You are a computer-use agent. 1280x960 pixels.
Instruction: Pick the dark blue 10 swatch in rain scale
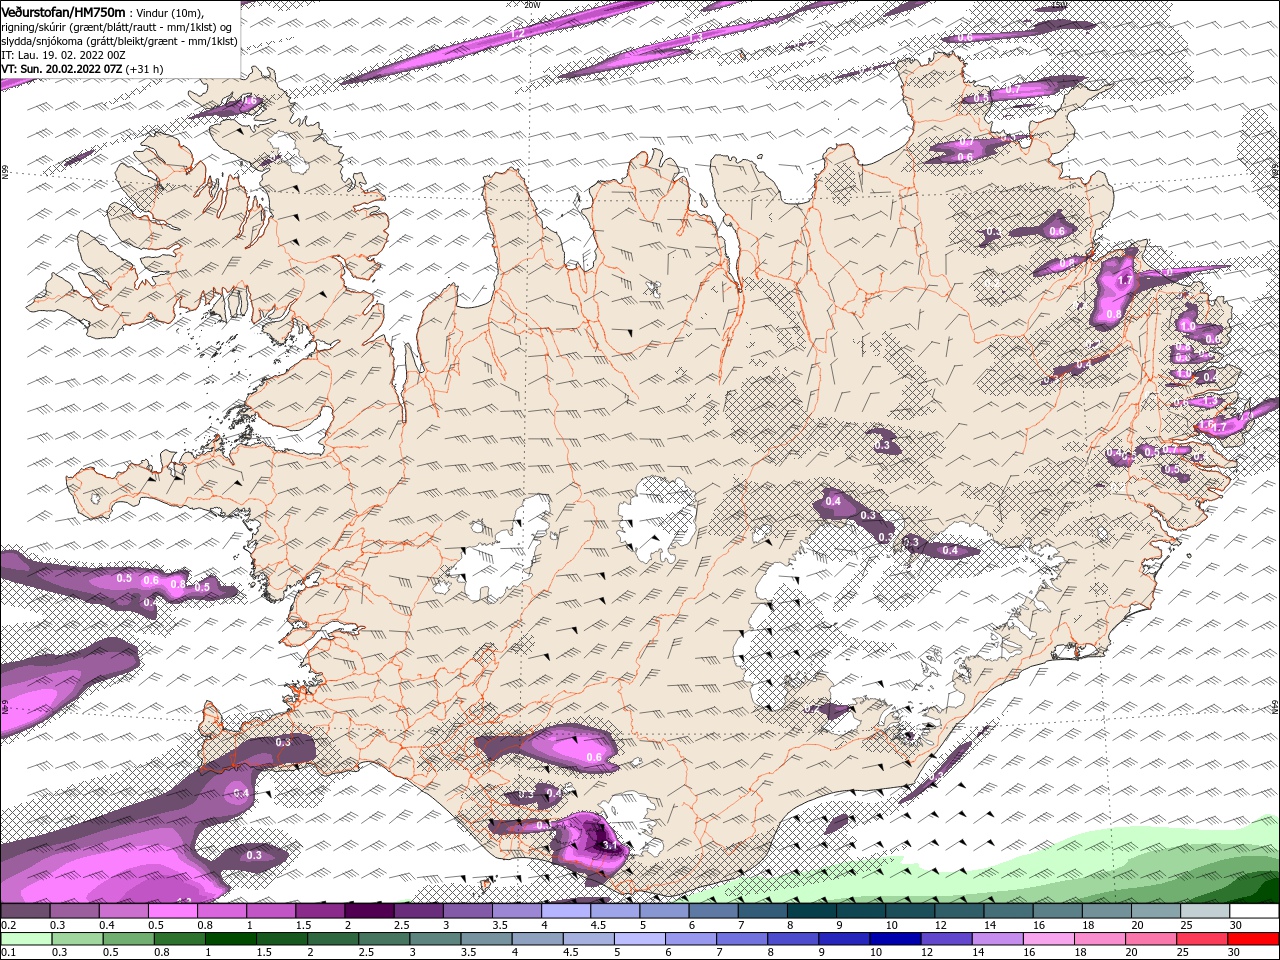pos(895,939)
